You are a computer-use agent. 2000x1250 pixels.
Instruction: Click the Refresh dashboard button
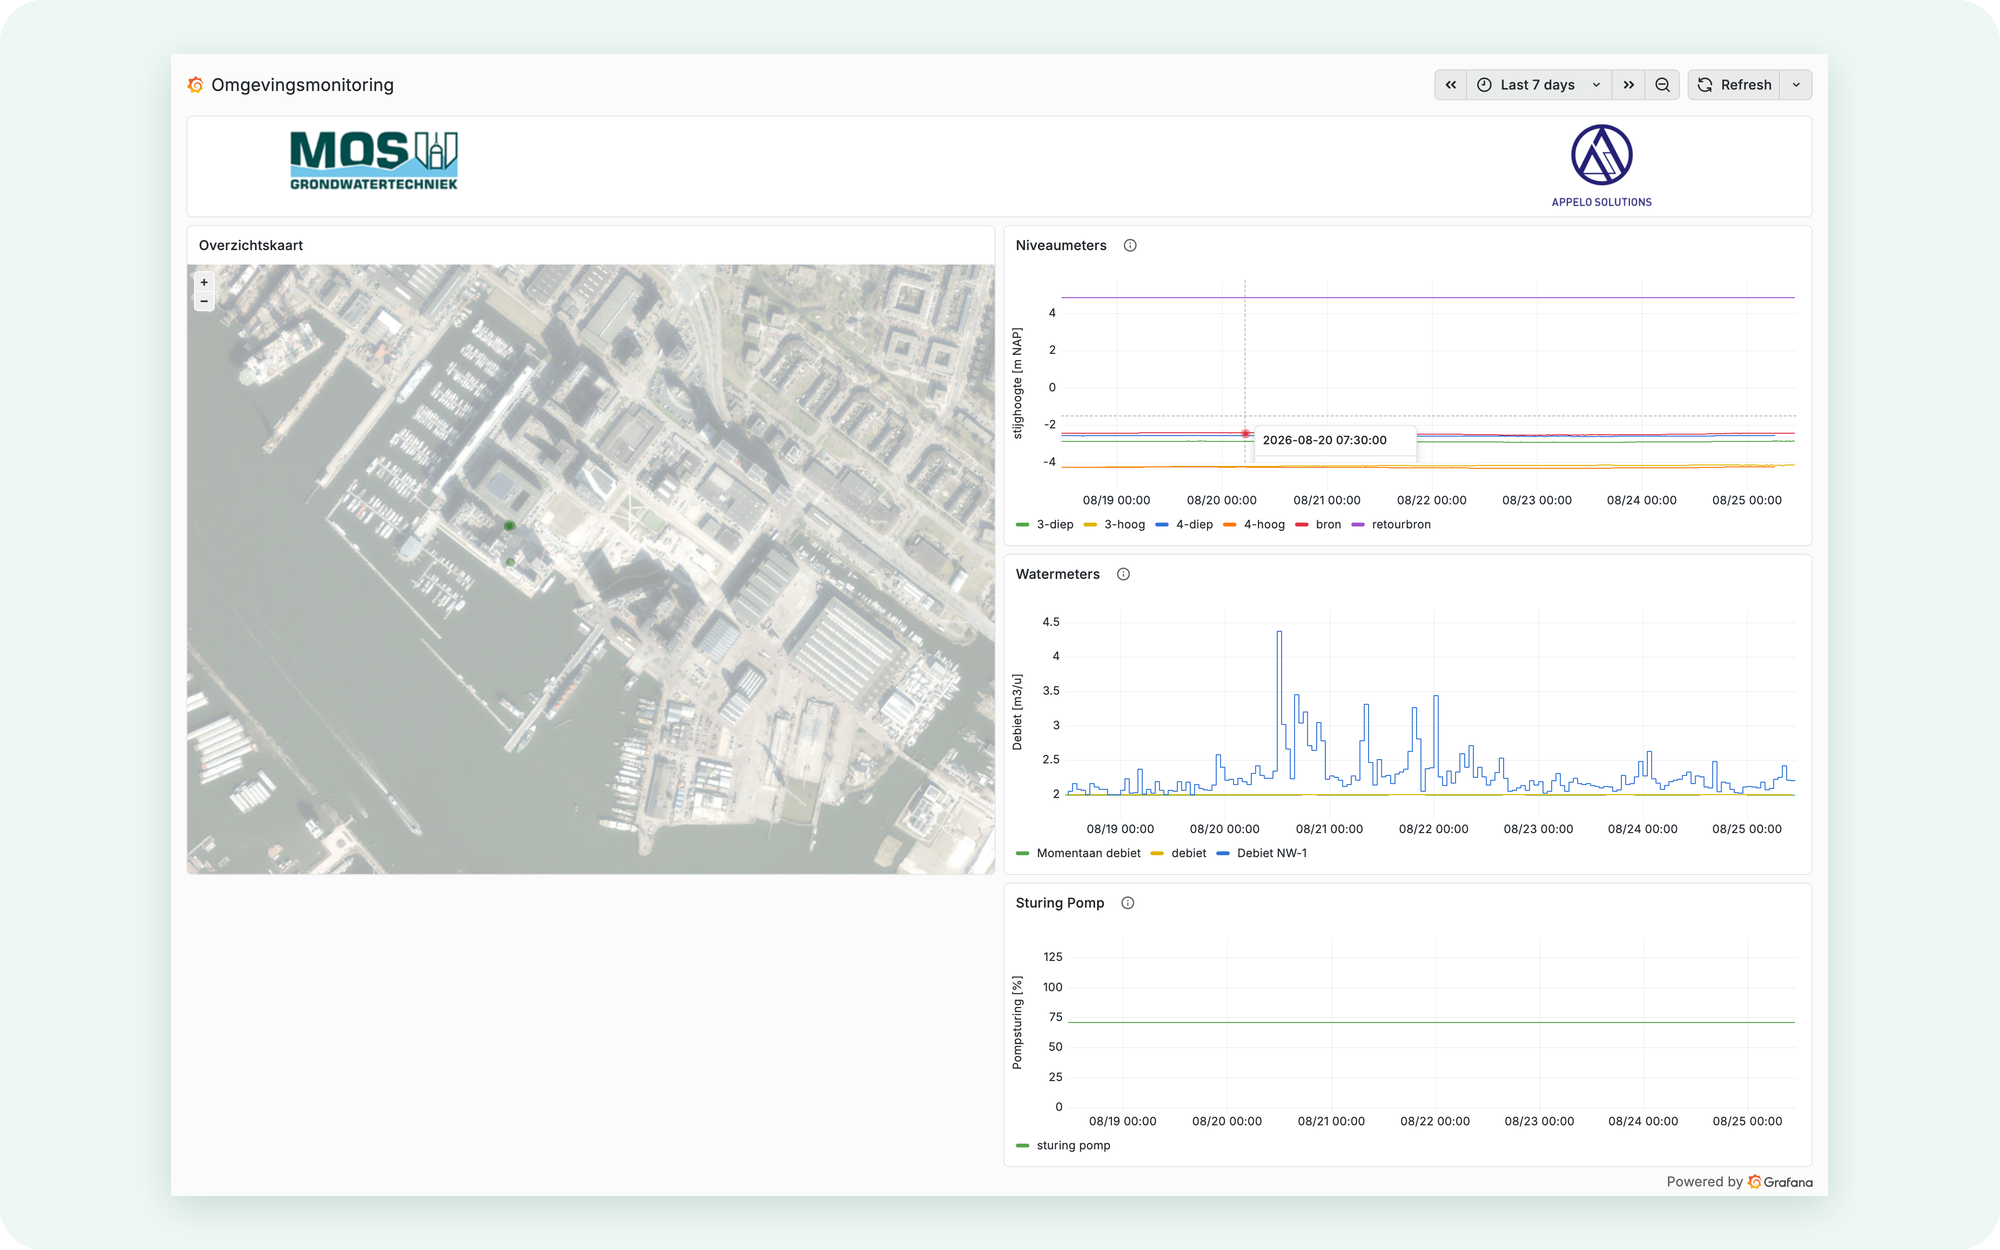coord(1735,85)
